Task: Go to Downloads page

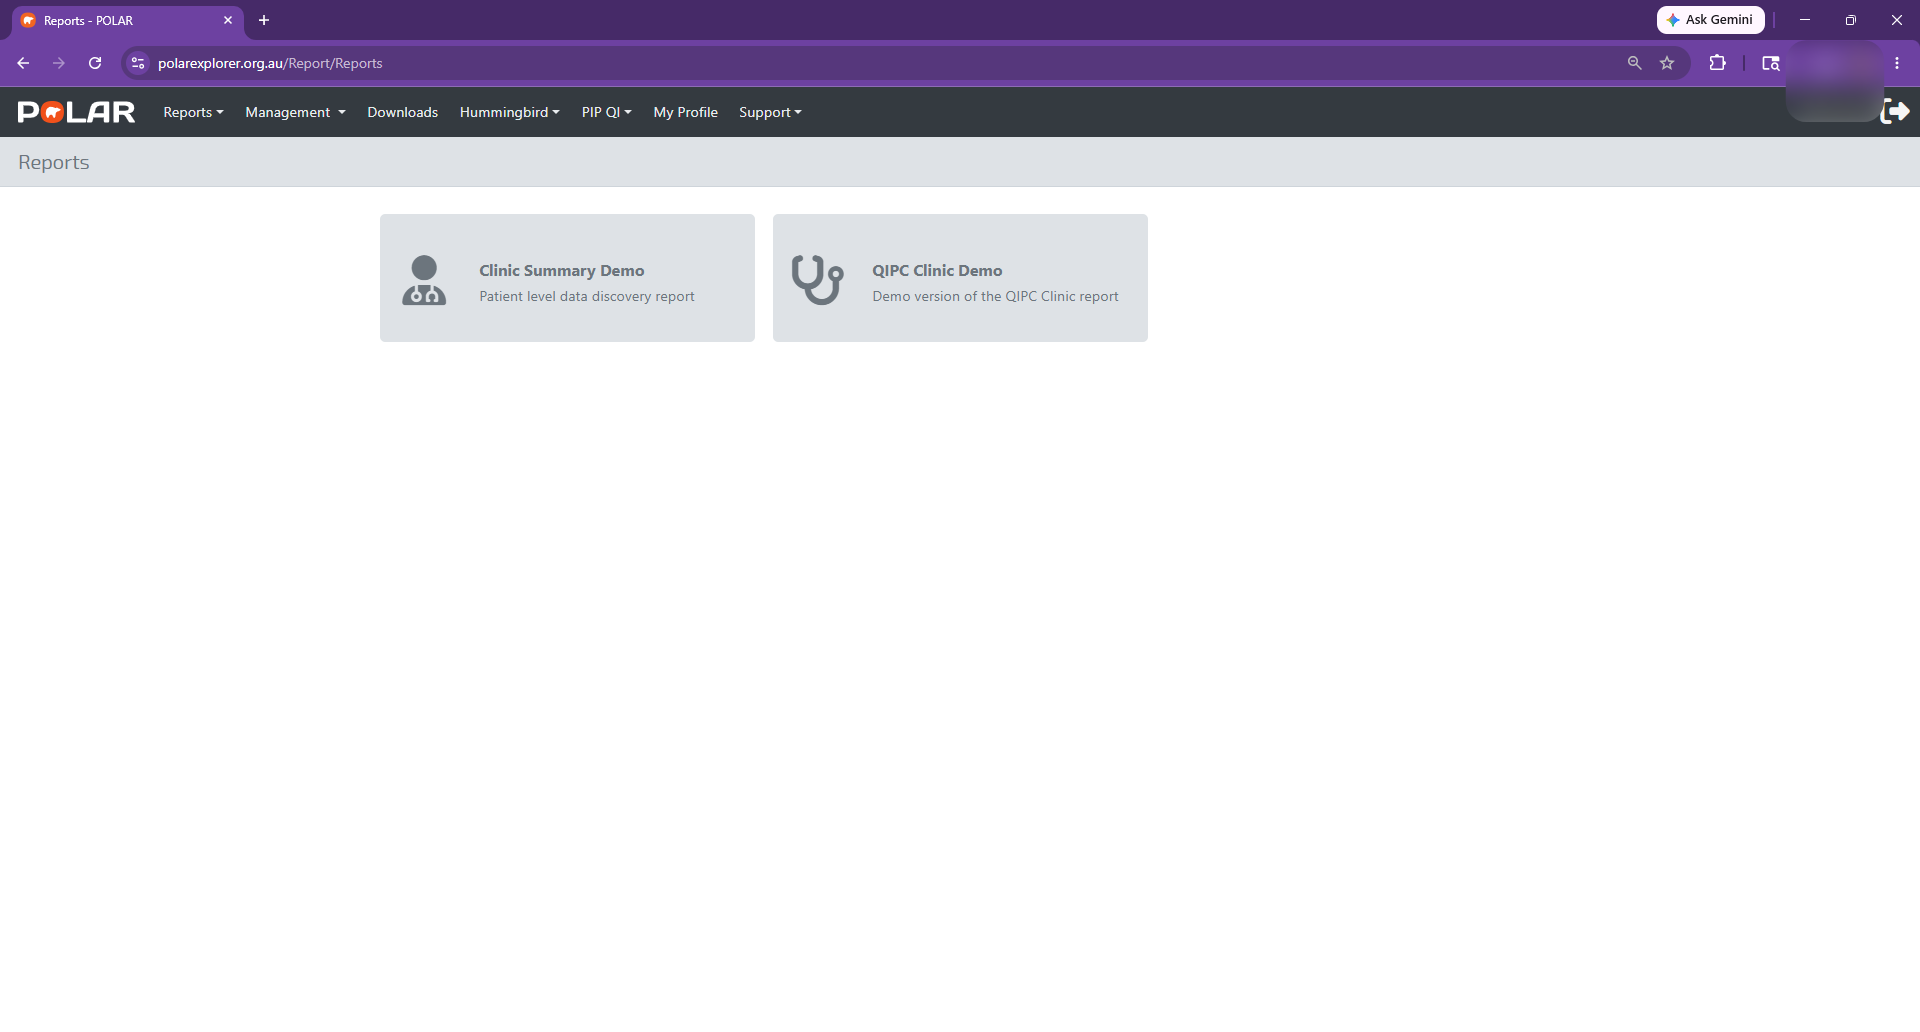Action: 402,112
